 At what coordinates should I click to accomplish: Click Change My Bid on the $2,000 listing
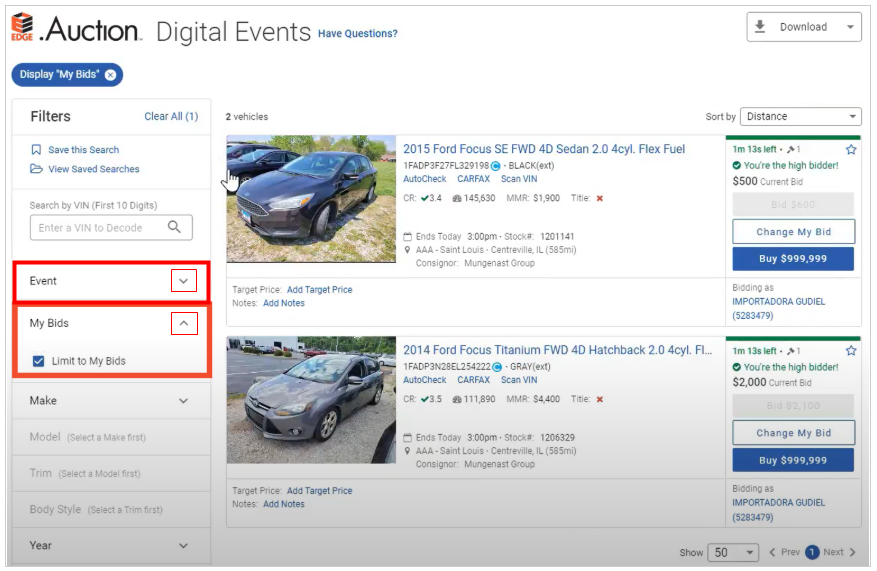click(x=793, y=433)
